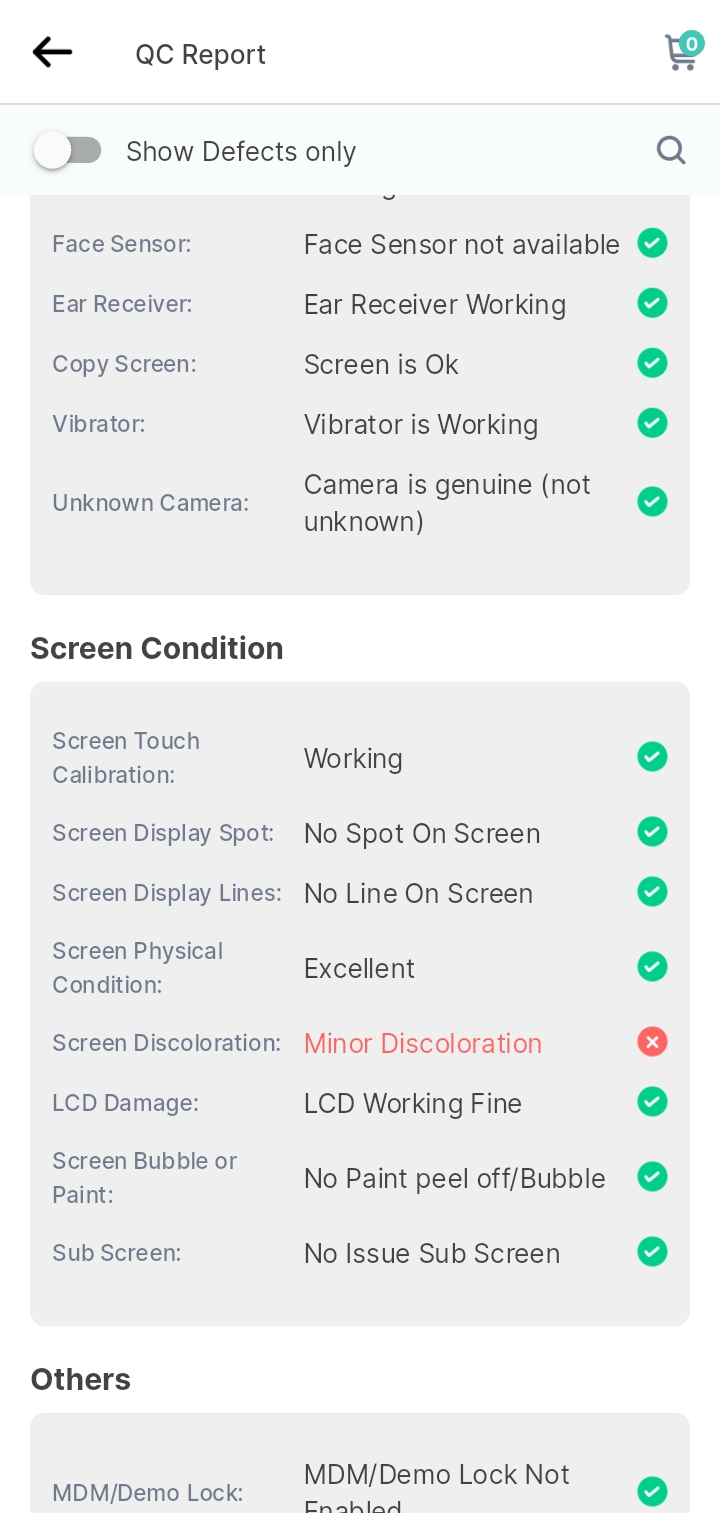Tap the check icon for No Issue Sub Screen
The width and height of the screenshot is (720, 1513).
[652, 1252]
